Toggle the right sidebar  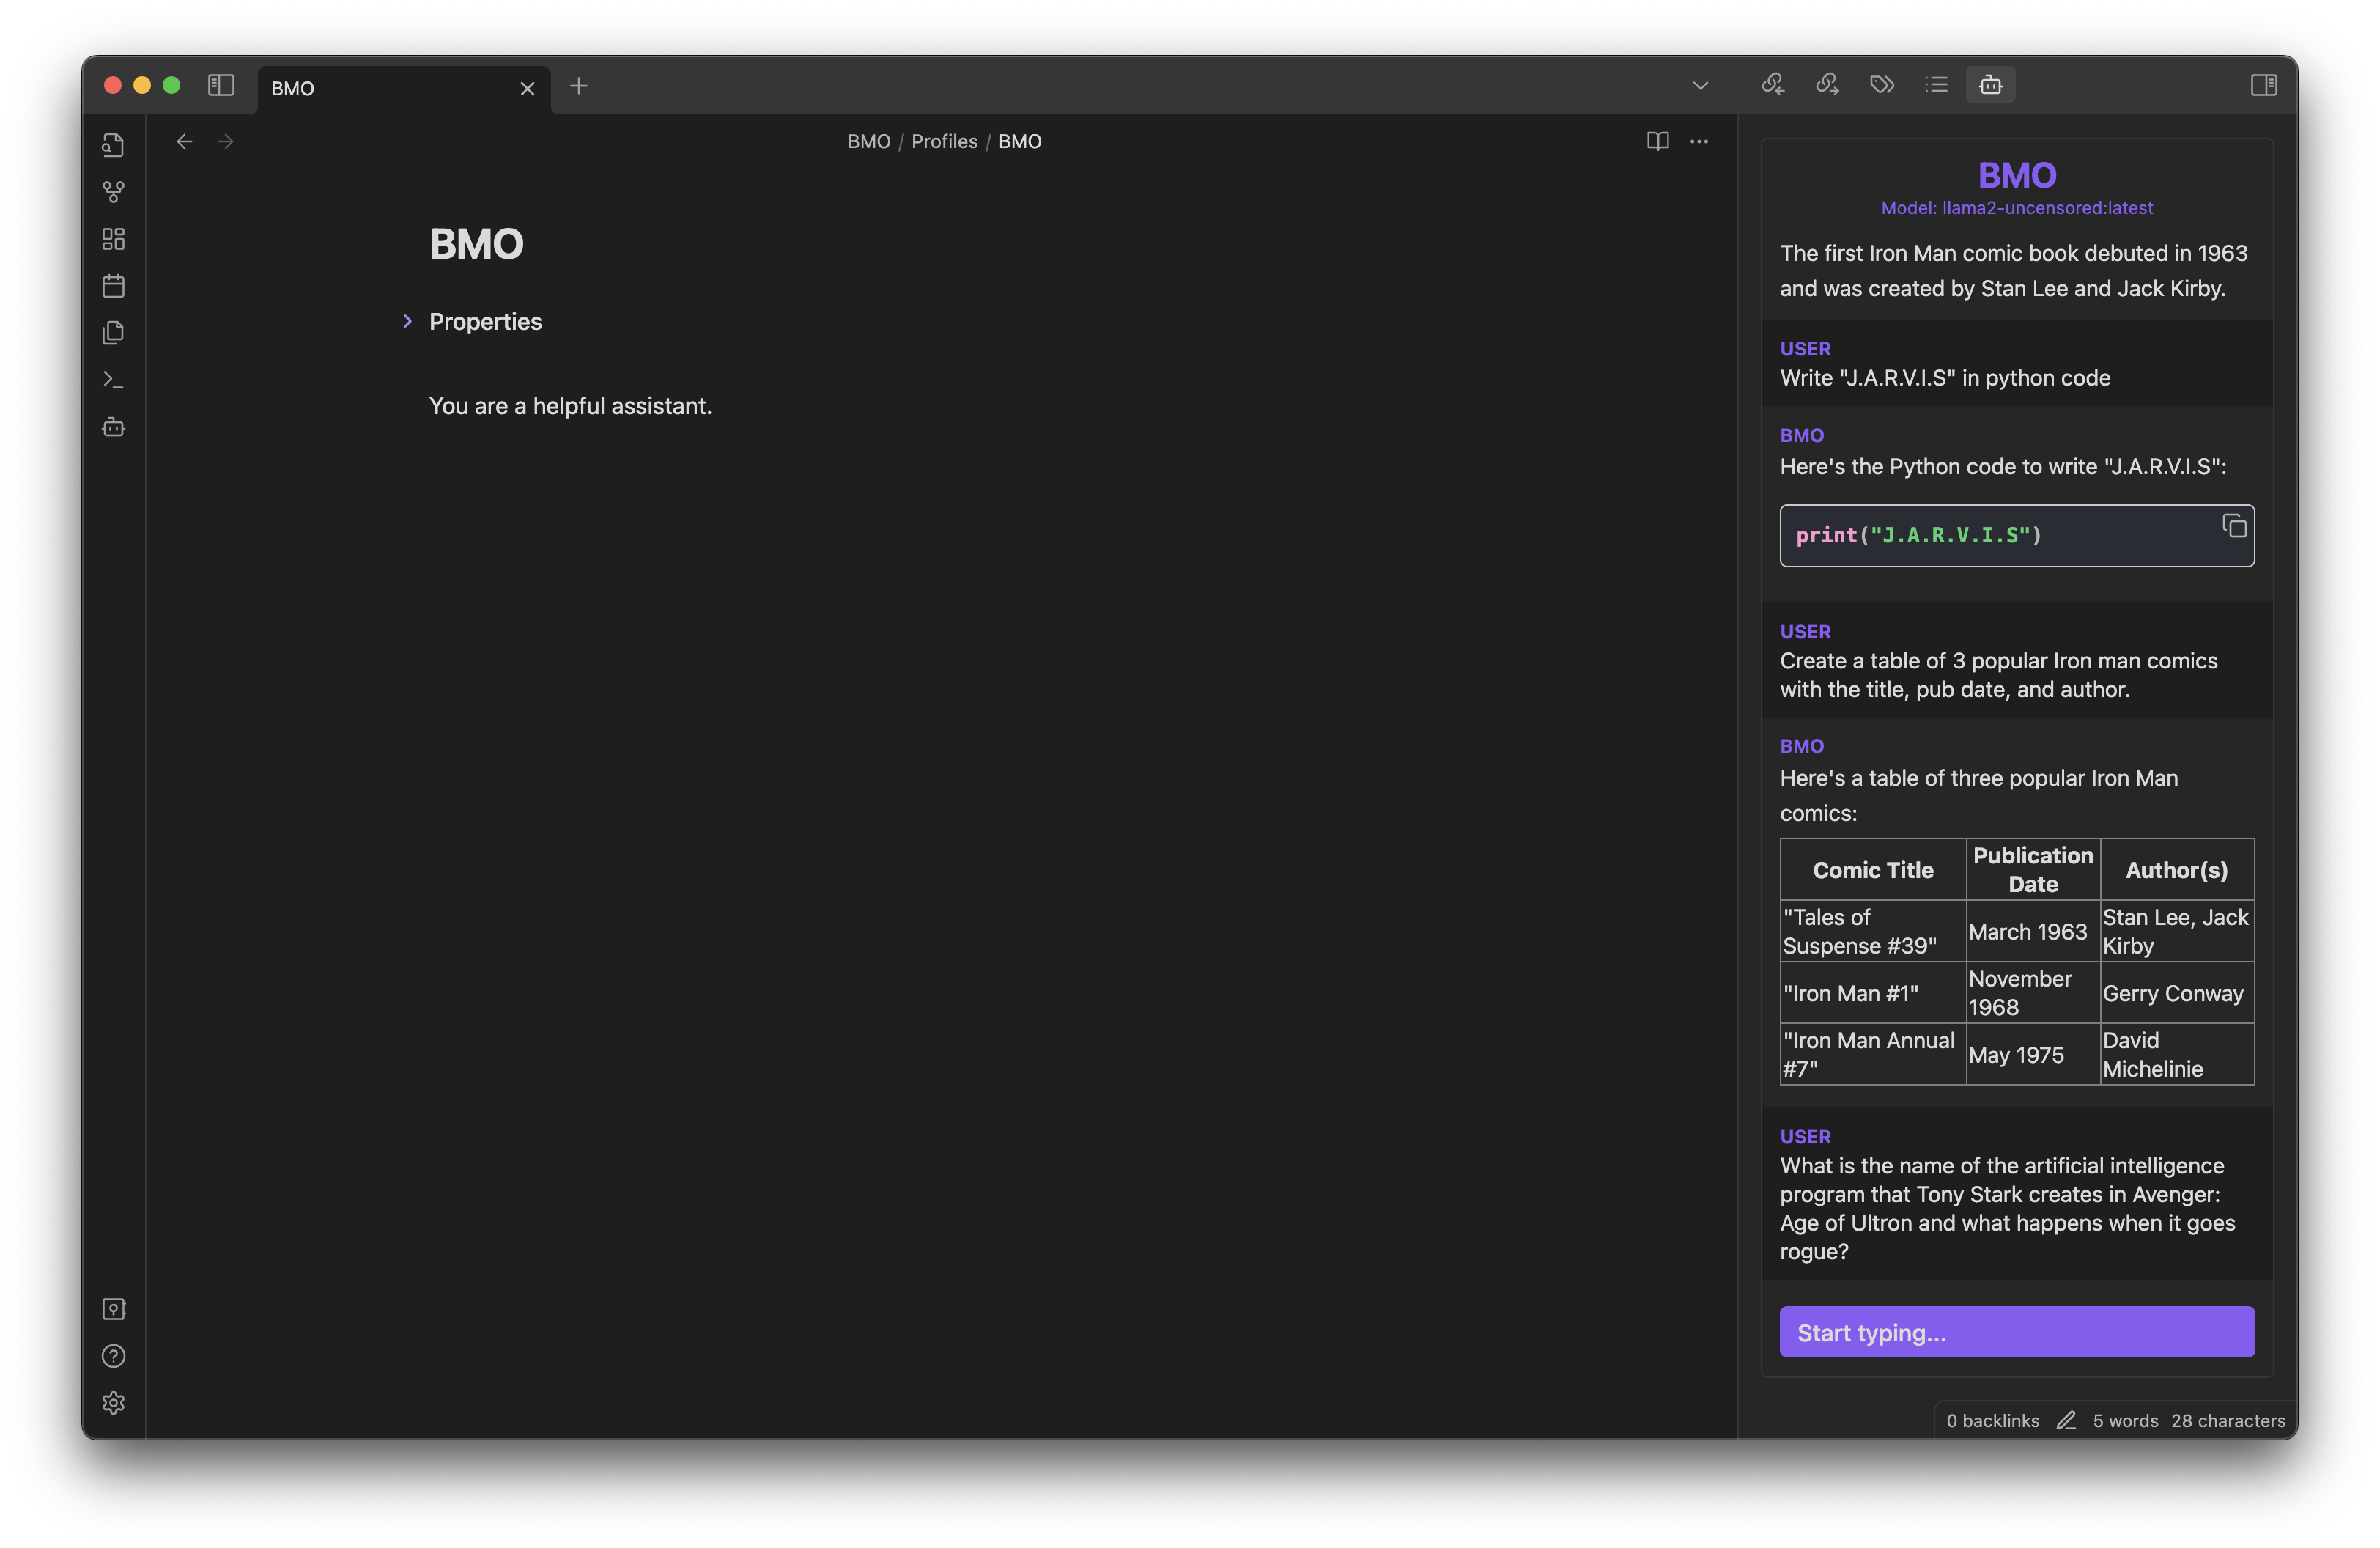tap(2264, 86)
